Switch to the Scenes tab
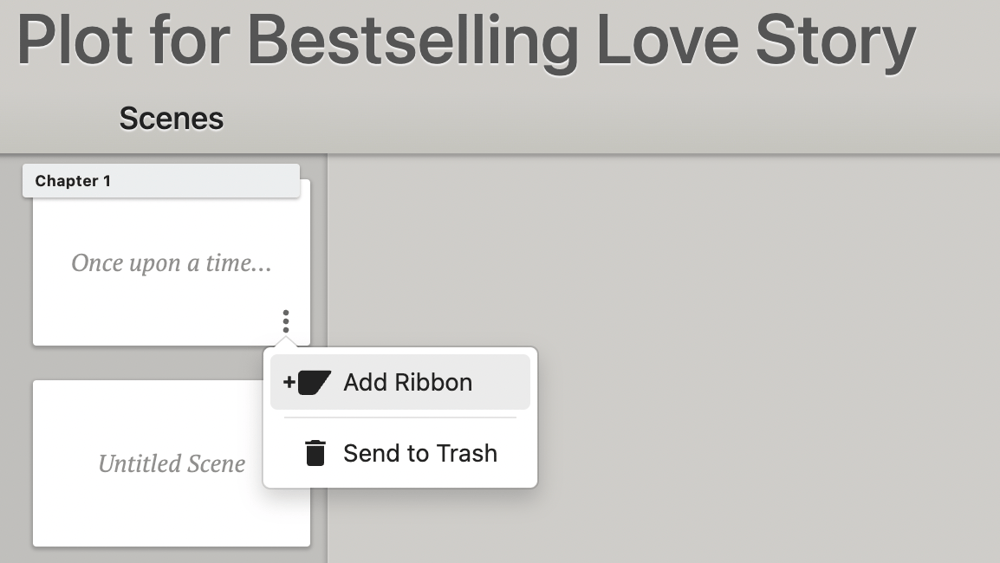The image size is (1000, 563). pyautogui.click(x=171, y=119)
